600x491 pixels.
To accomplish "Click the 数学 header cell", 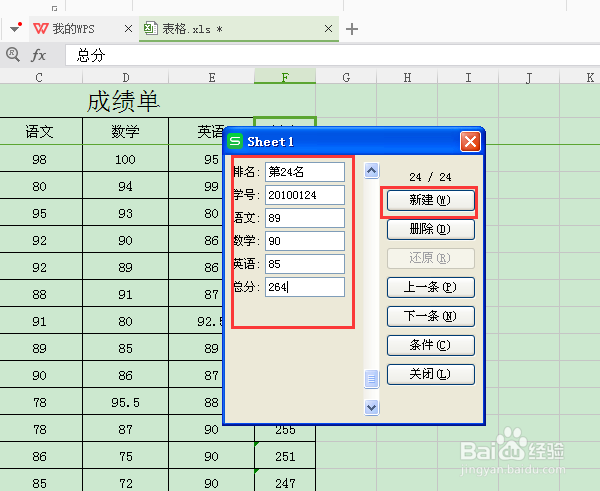I will [x=126, y=132].
